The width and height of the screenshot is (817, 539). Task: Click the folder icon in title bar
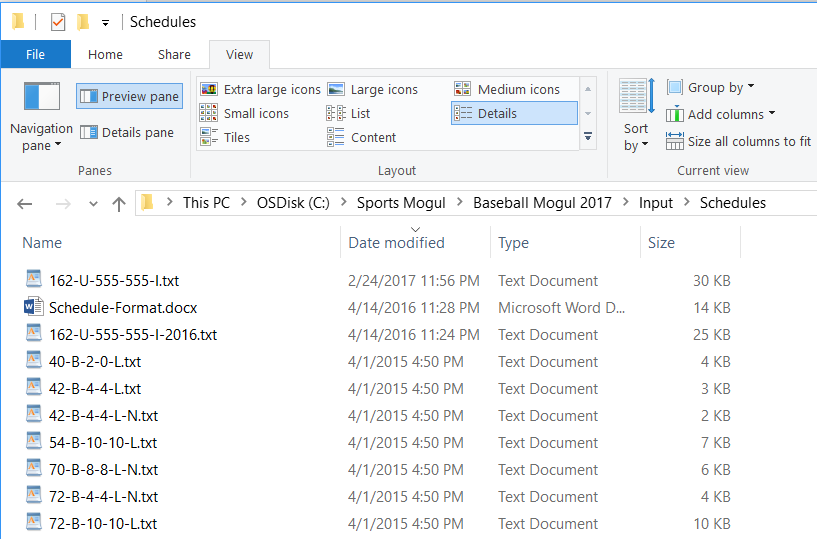click(18, 21)
